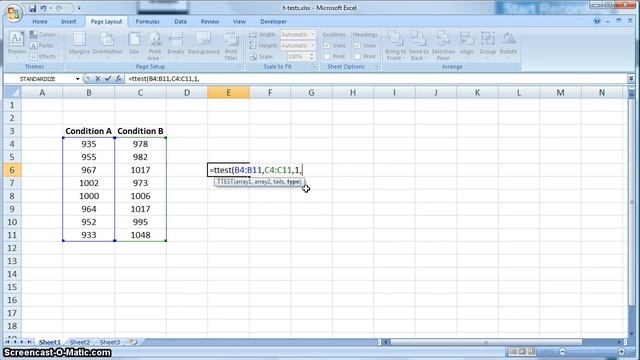The width and height of the screenshot is (640, 360).
Task: Save the workbook from Quick Access Toolbar
Action: coord(32,8)
